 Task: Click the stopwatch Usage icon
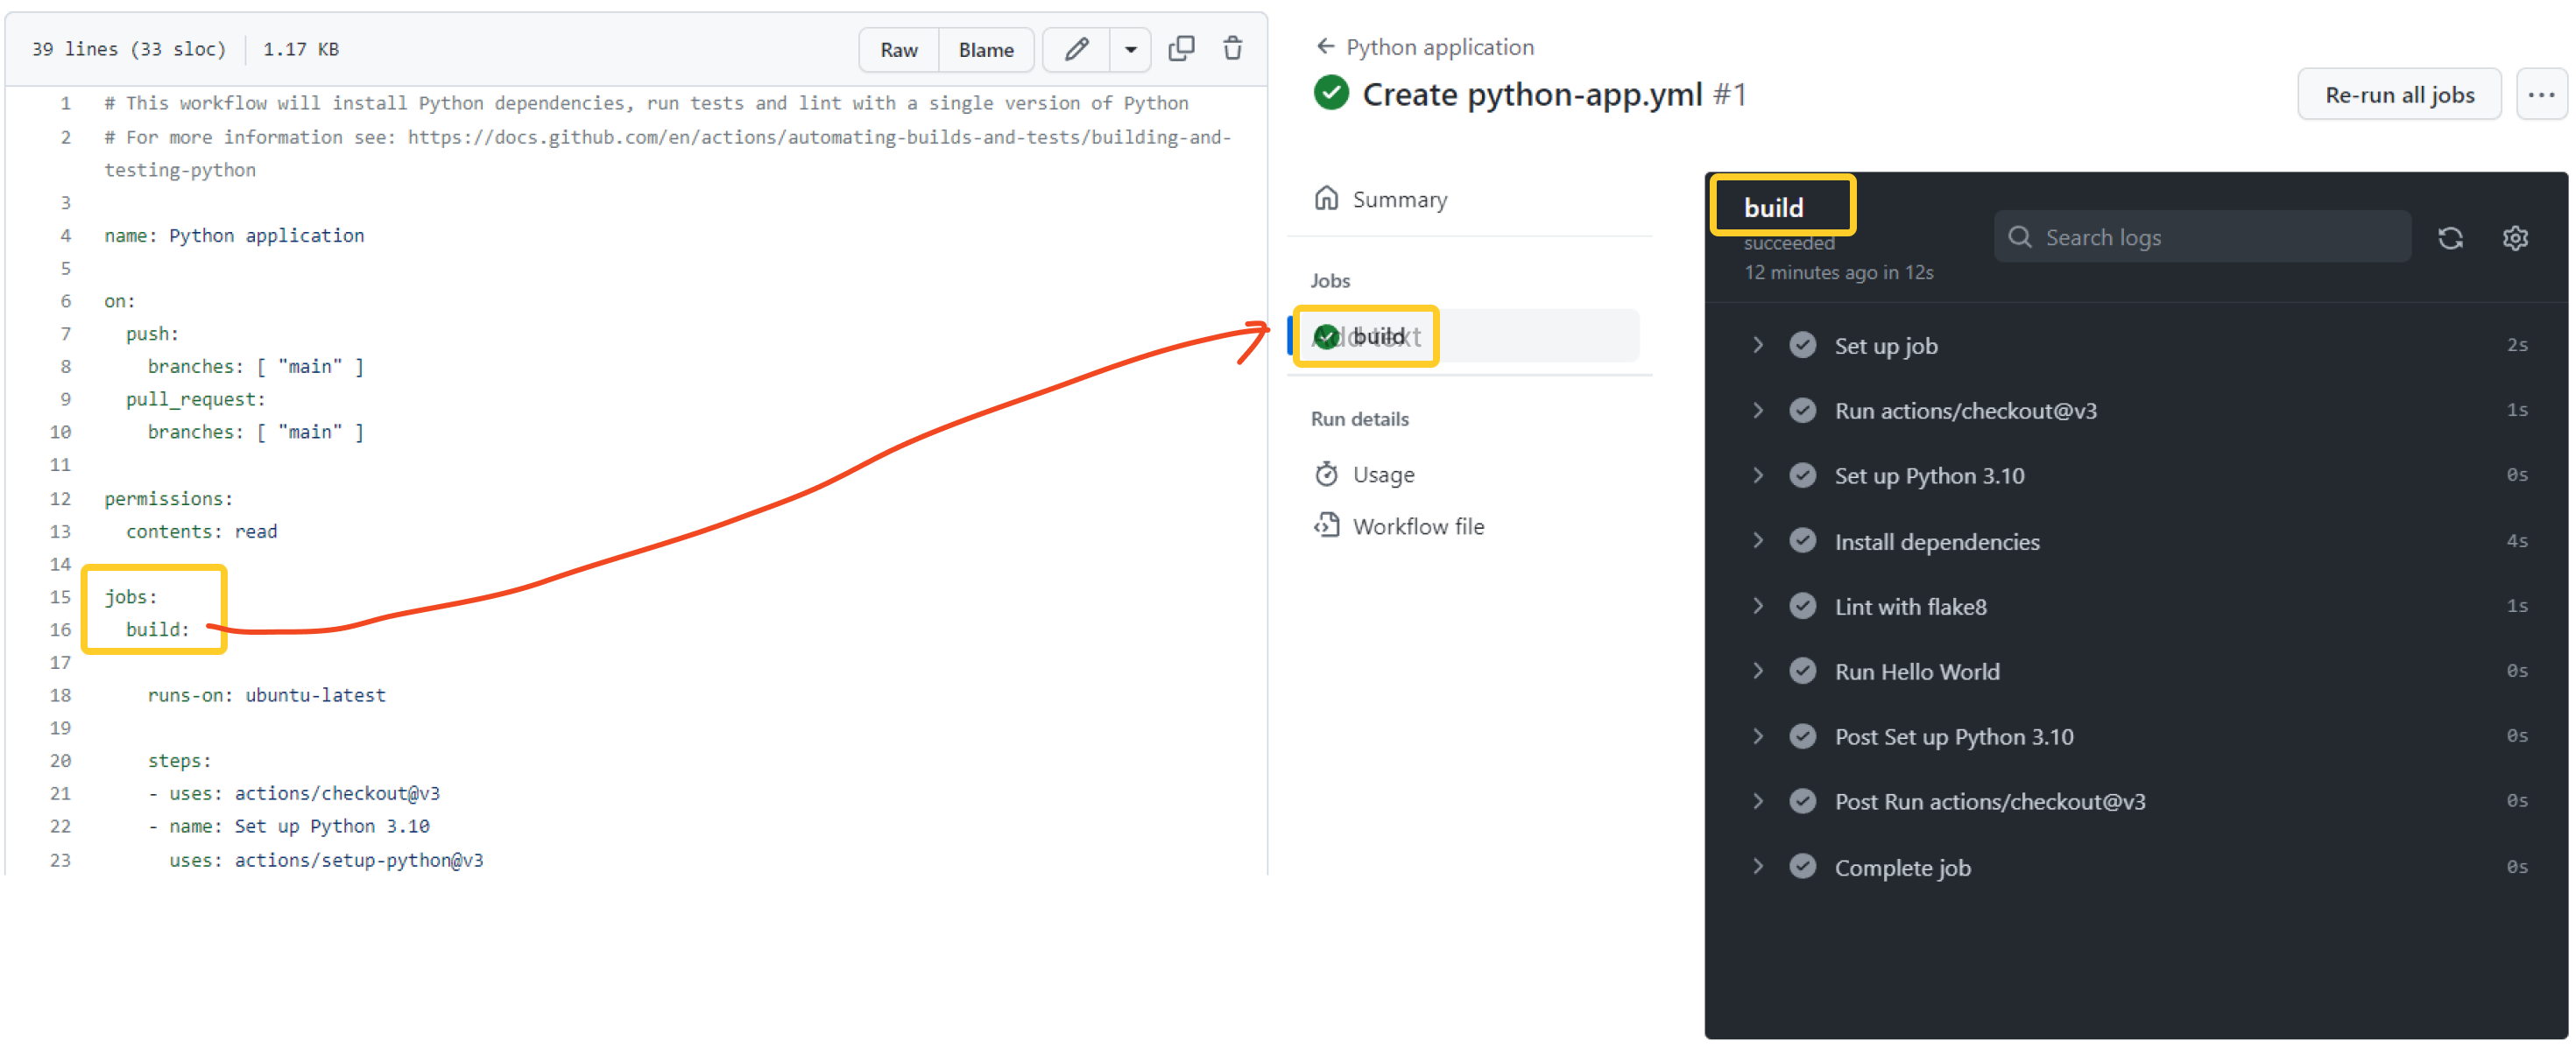pyautogui.click(x=1326, y=474)
